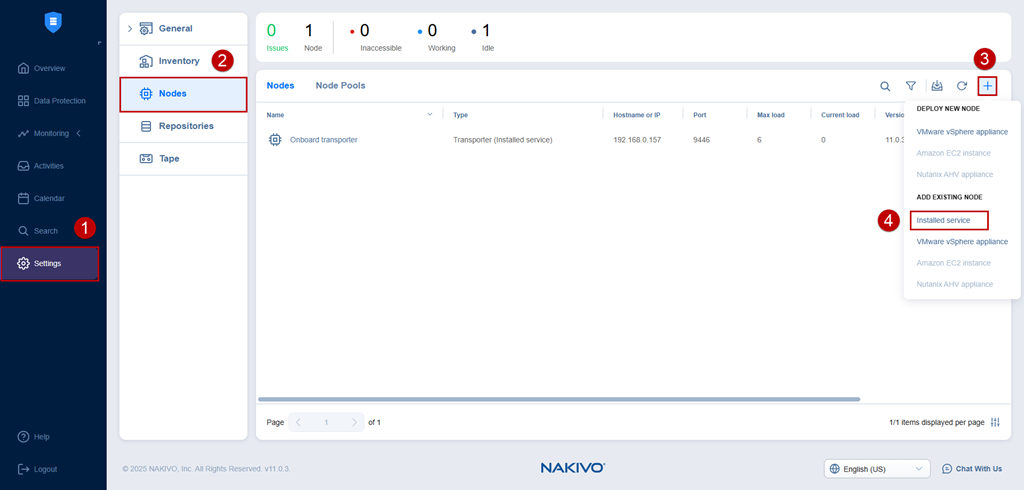The image size is (1024, 490).
Task: Go to Data Protection section
Action: [52, 101]
